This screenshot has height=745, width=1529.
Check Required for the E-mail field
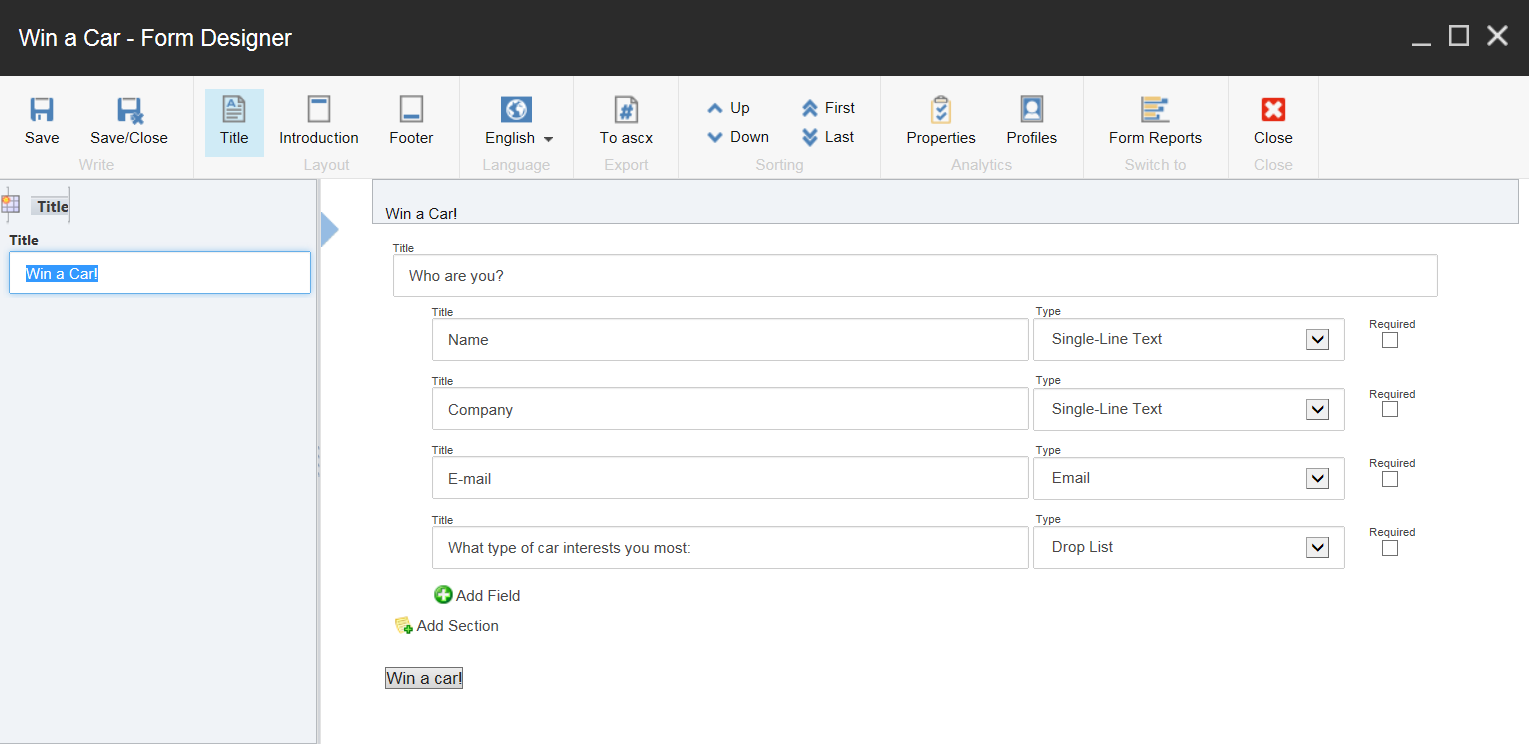1390,479
